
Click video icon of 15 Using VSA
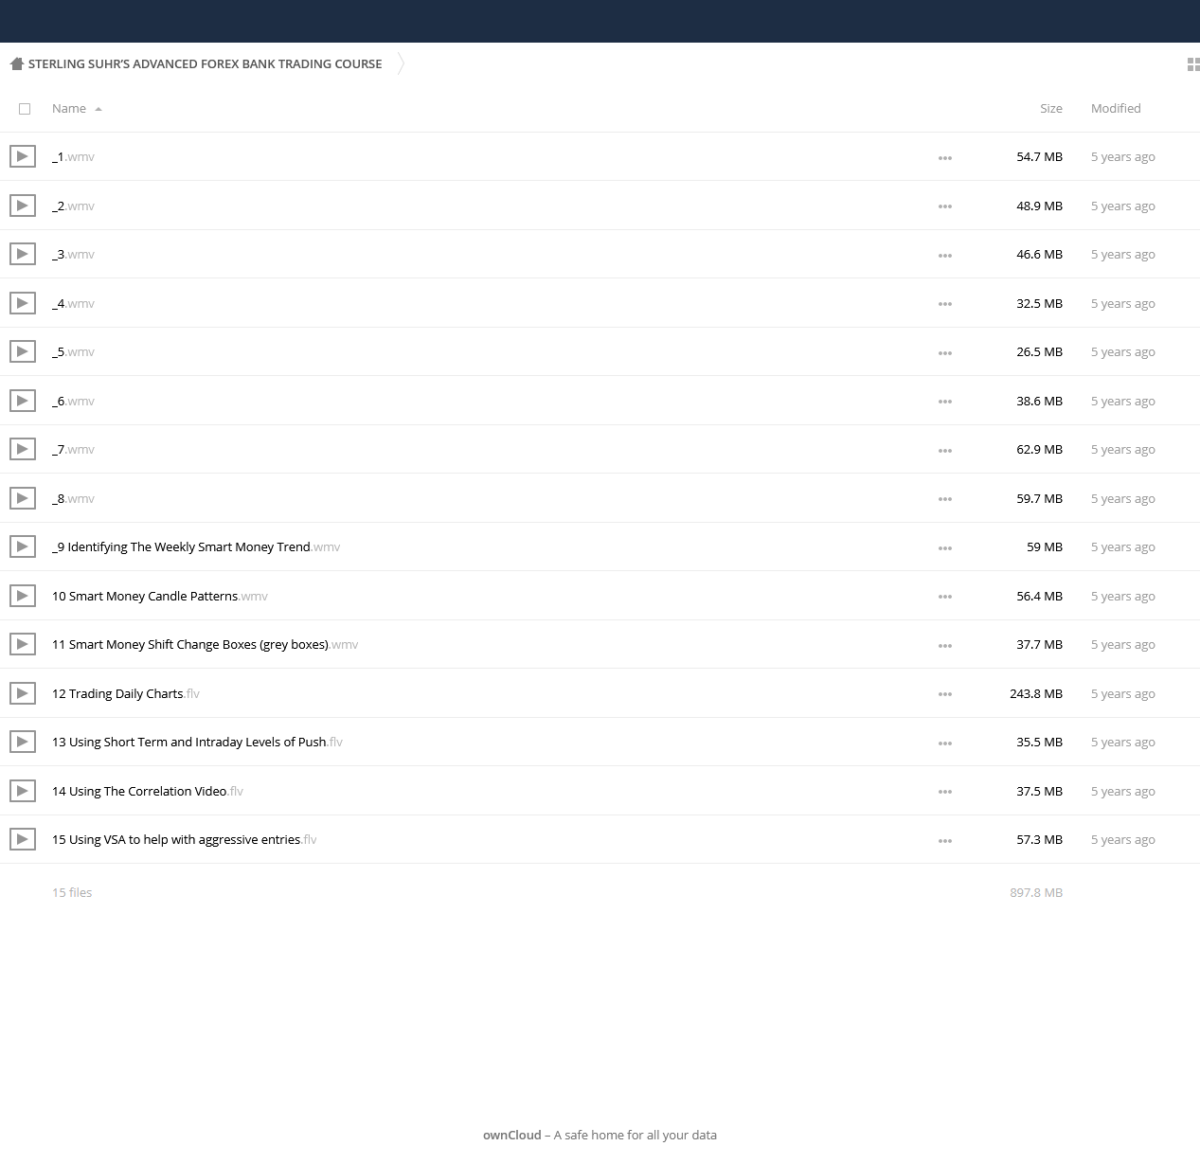click(x=22, y=839)
